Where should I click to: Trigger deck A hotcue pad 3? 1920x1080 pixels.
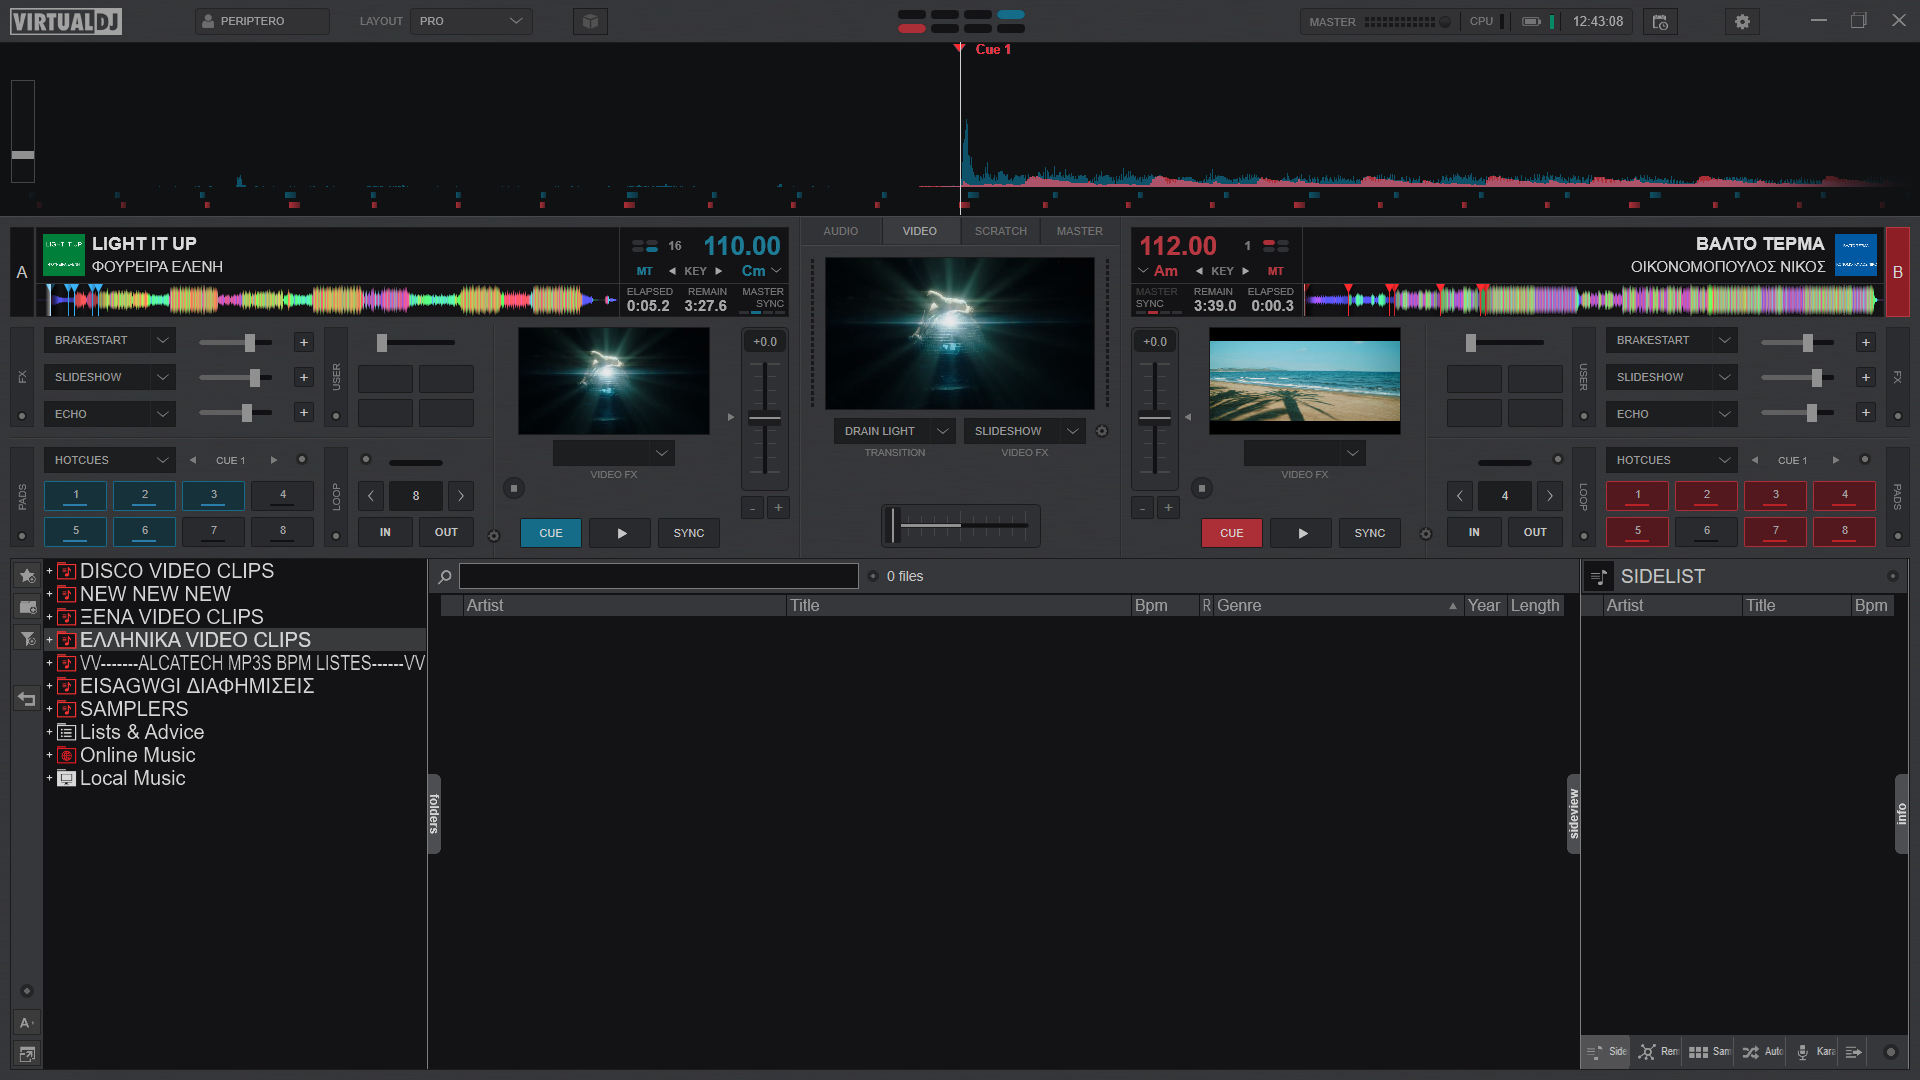[x=213, y=495]
